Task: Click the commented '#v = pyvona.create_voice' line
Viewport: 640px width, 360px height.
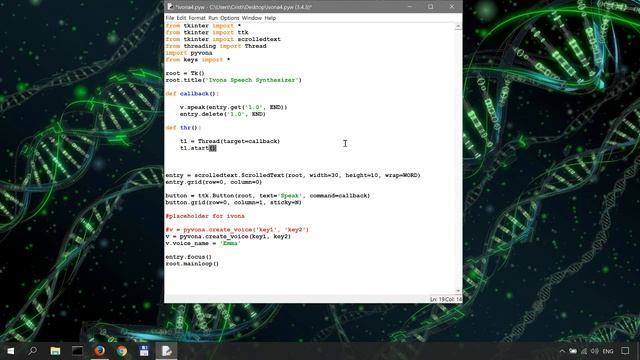Action: click(237, 230)
